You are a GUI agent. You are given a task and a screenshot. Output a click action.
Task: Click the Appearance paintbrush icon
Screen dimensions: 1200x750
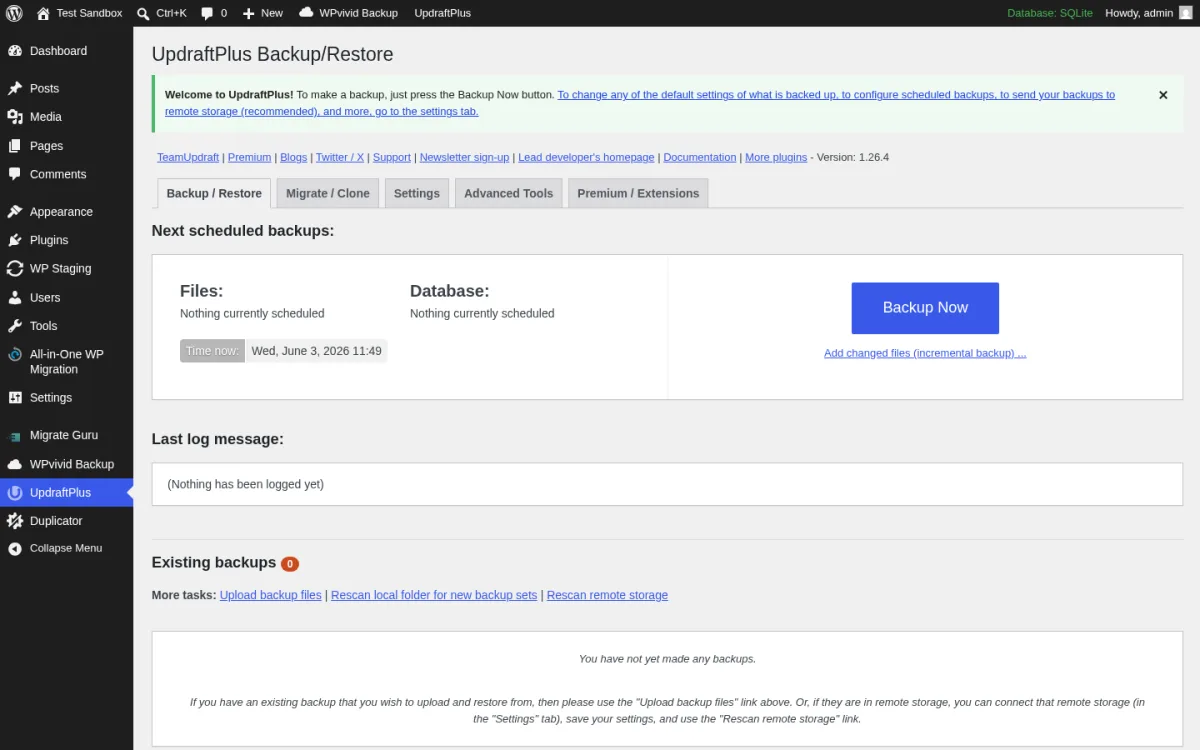coord(15,212)
